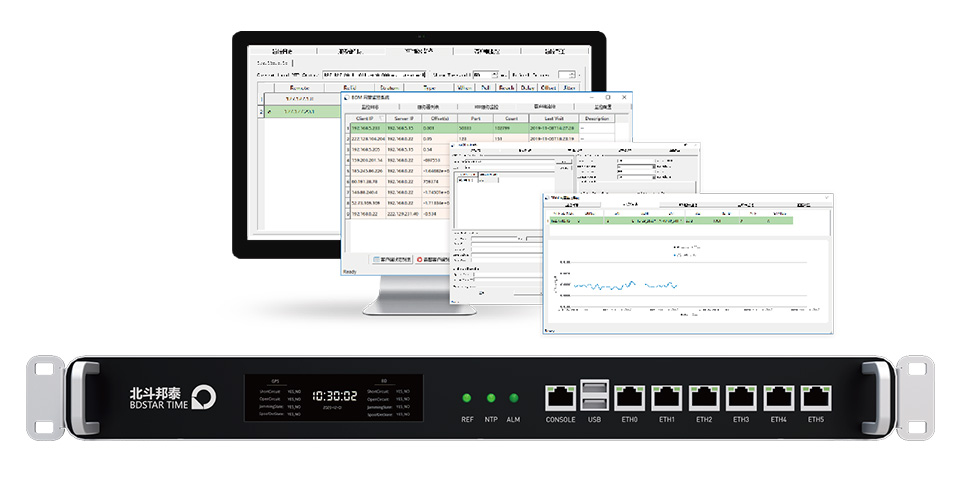Click the BDSTAR TIME logo
The height and width of the screenshot is (480, 960).
coord(172,397)
